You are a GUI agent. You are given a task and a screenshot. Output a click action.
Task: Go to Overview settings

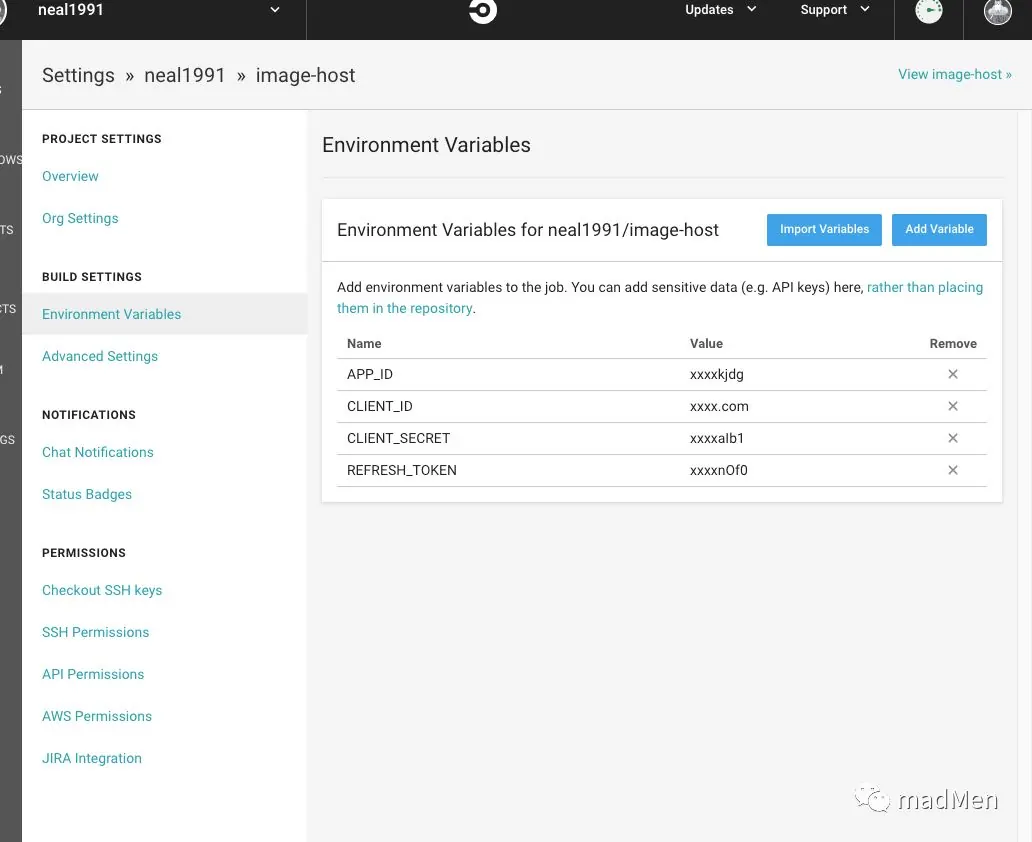click(x=70, y=176)
